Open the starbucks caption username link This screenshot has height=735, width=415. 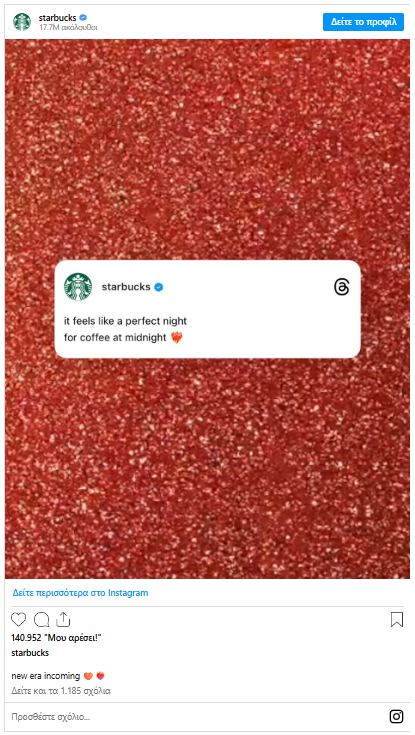tap(30, 652)
